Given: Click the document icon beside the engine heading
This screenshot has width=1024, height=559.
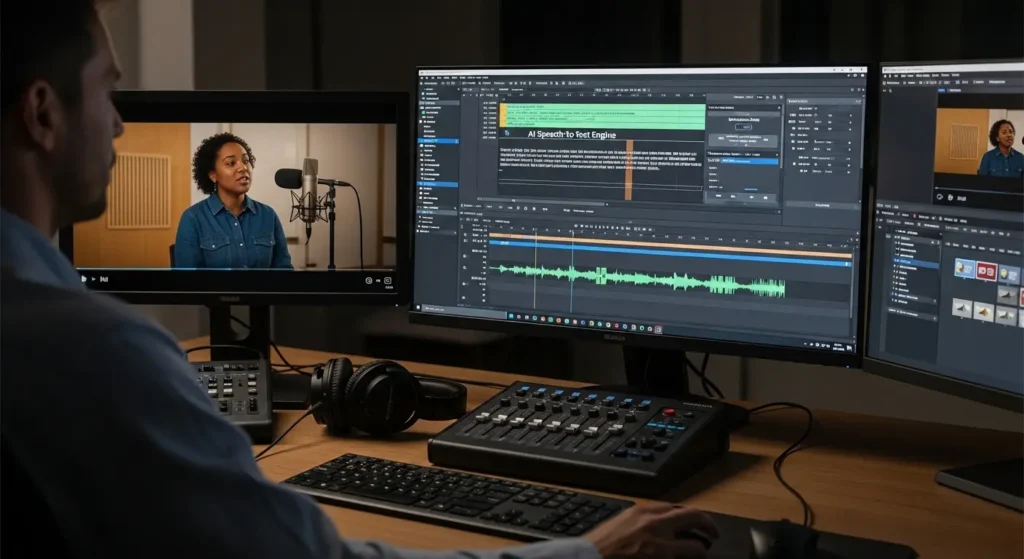Looking at the screenshot, I should point(506,133).
